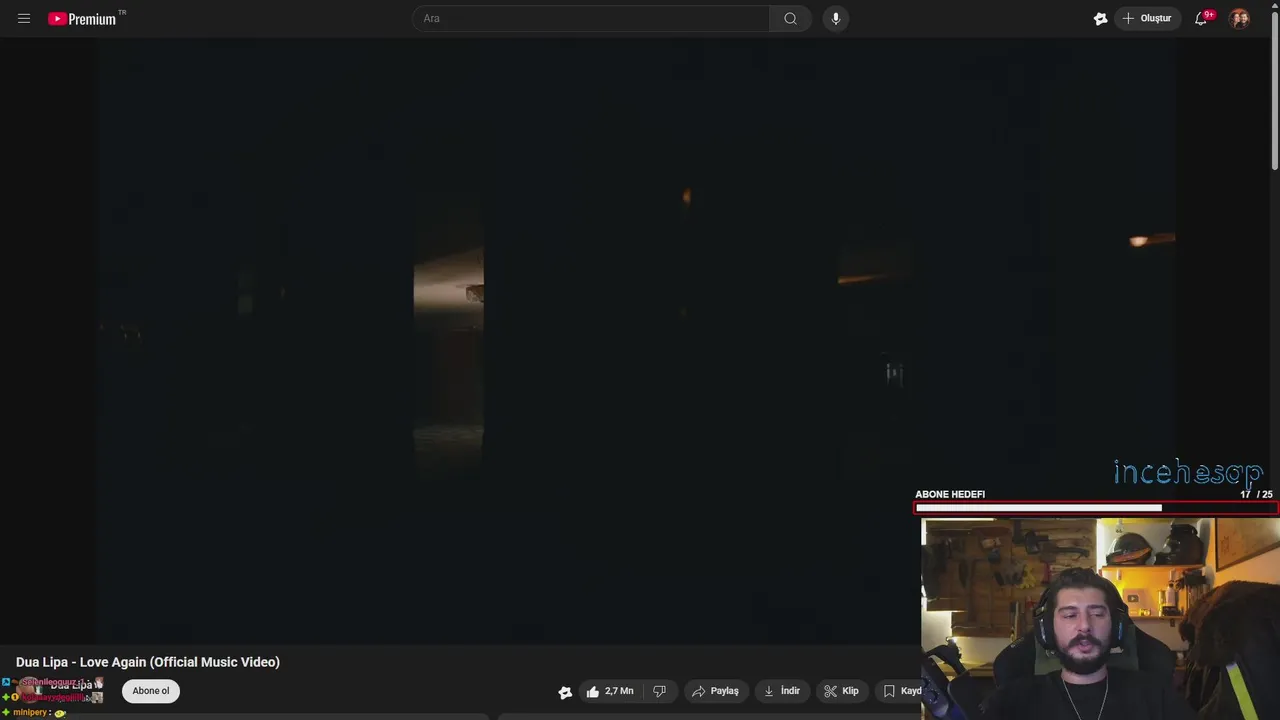The height and width of the screenshot is (720, 1280).
Task: Click the streamer webcam overlay
Action: coord(1100,618)
